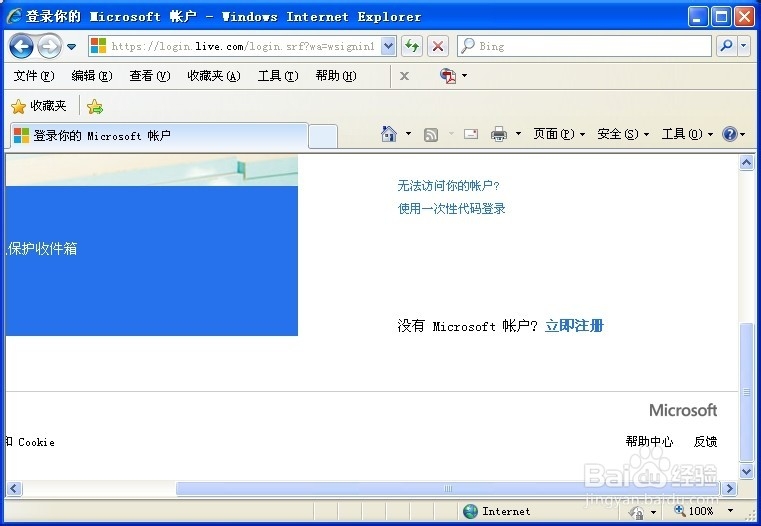Expand the Home dropdown arrow
Viewport: 761px width, 526px height.
(x=408, y=134)
